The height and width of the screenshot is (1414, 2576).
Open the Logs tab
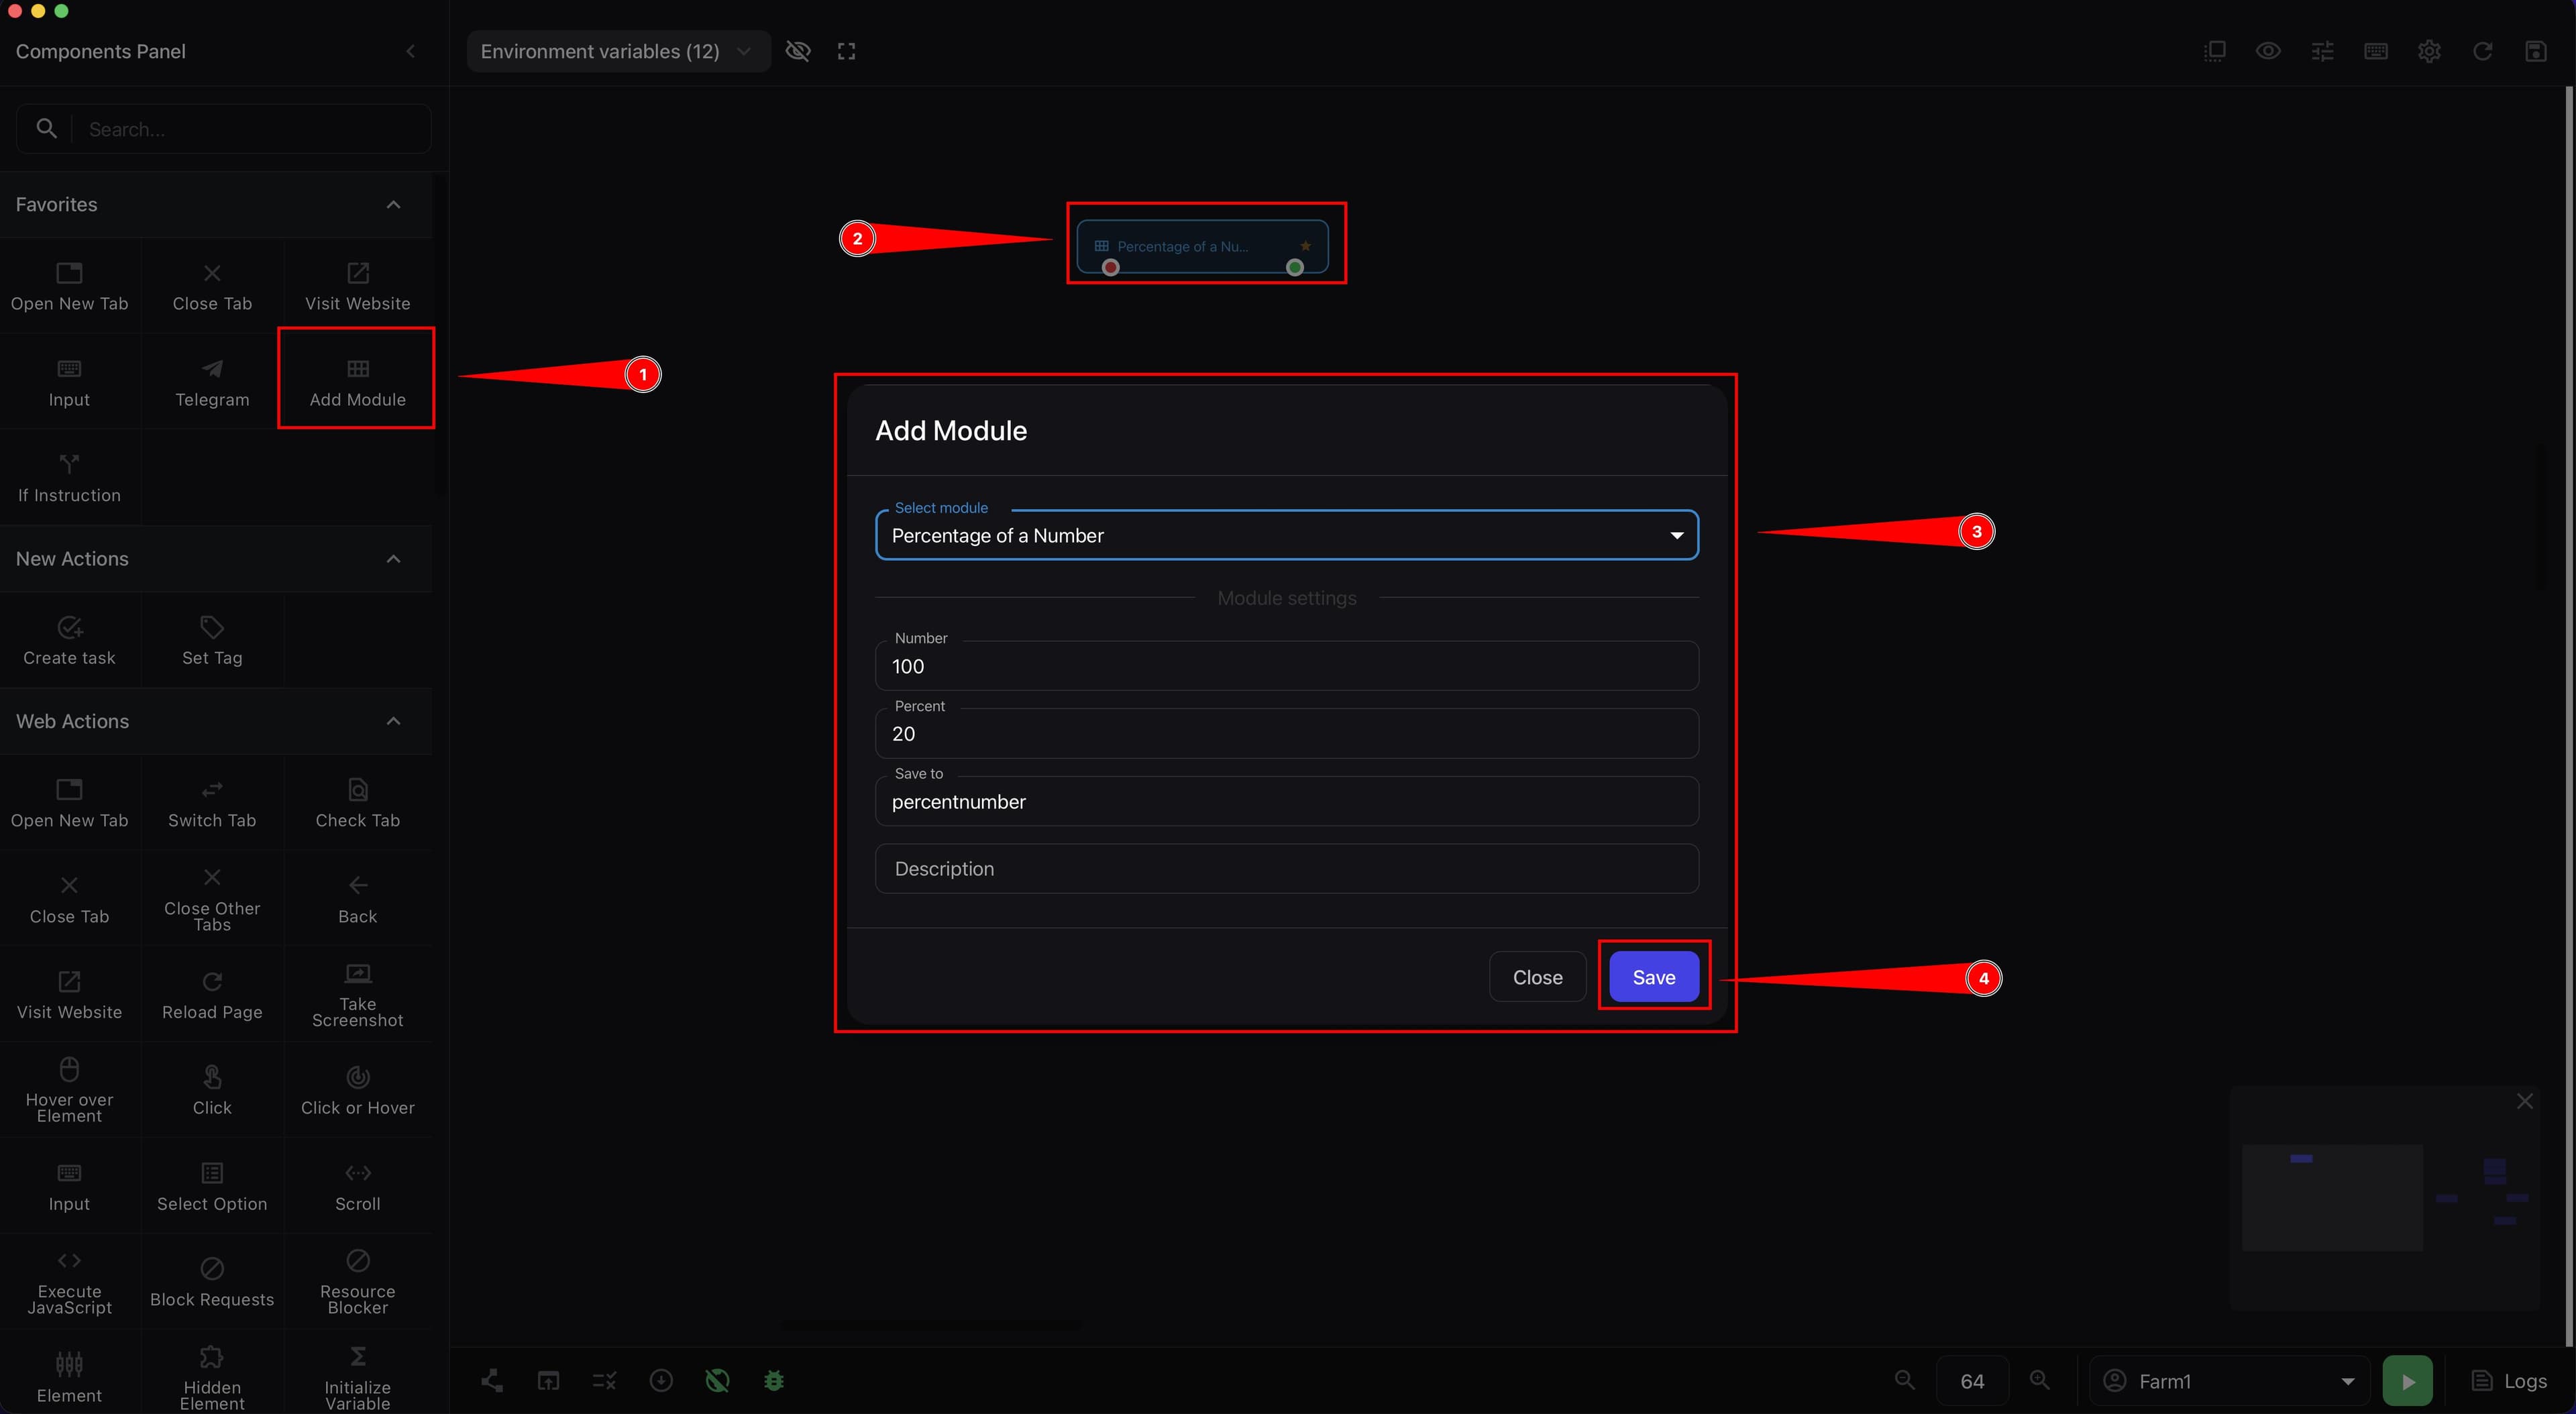pos(2509,1381)
